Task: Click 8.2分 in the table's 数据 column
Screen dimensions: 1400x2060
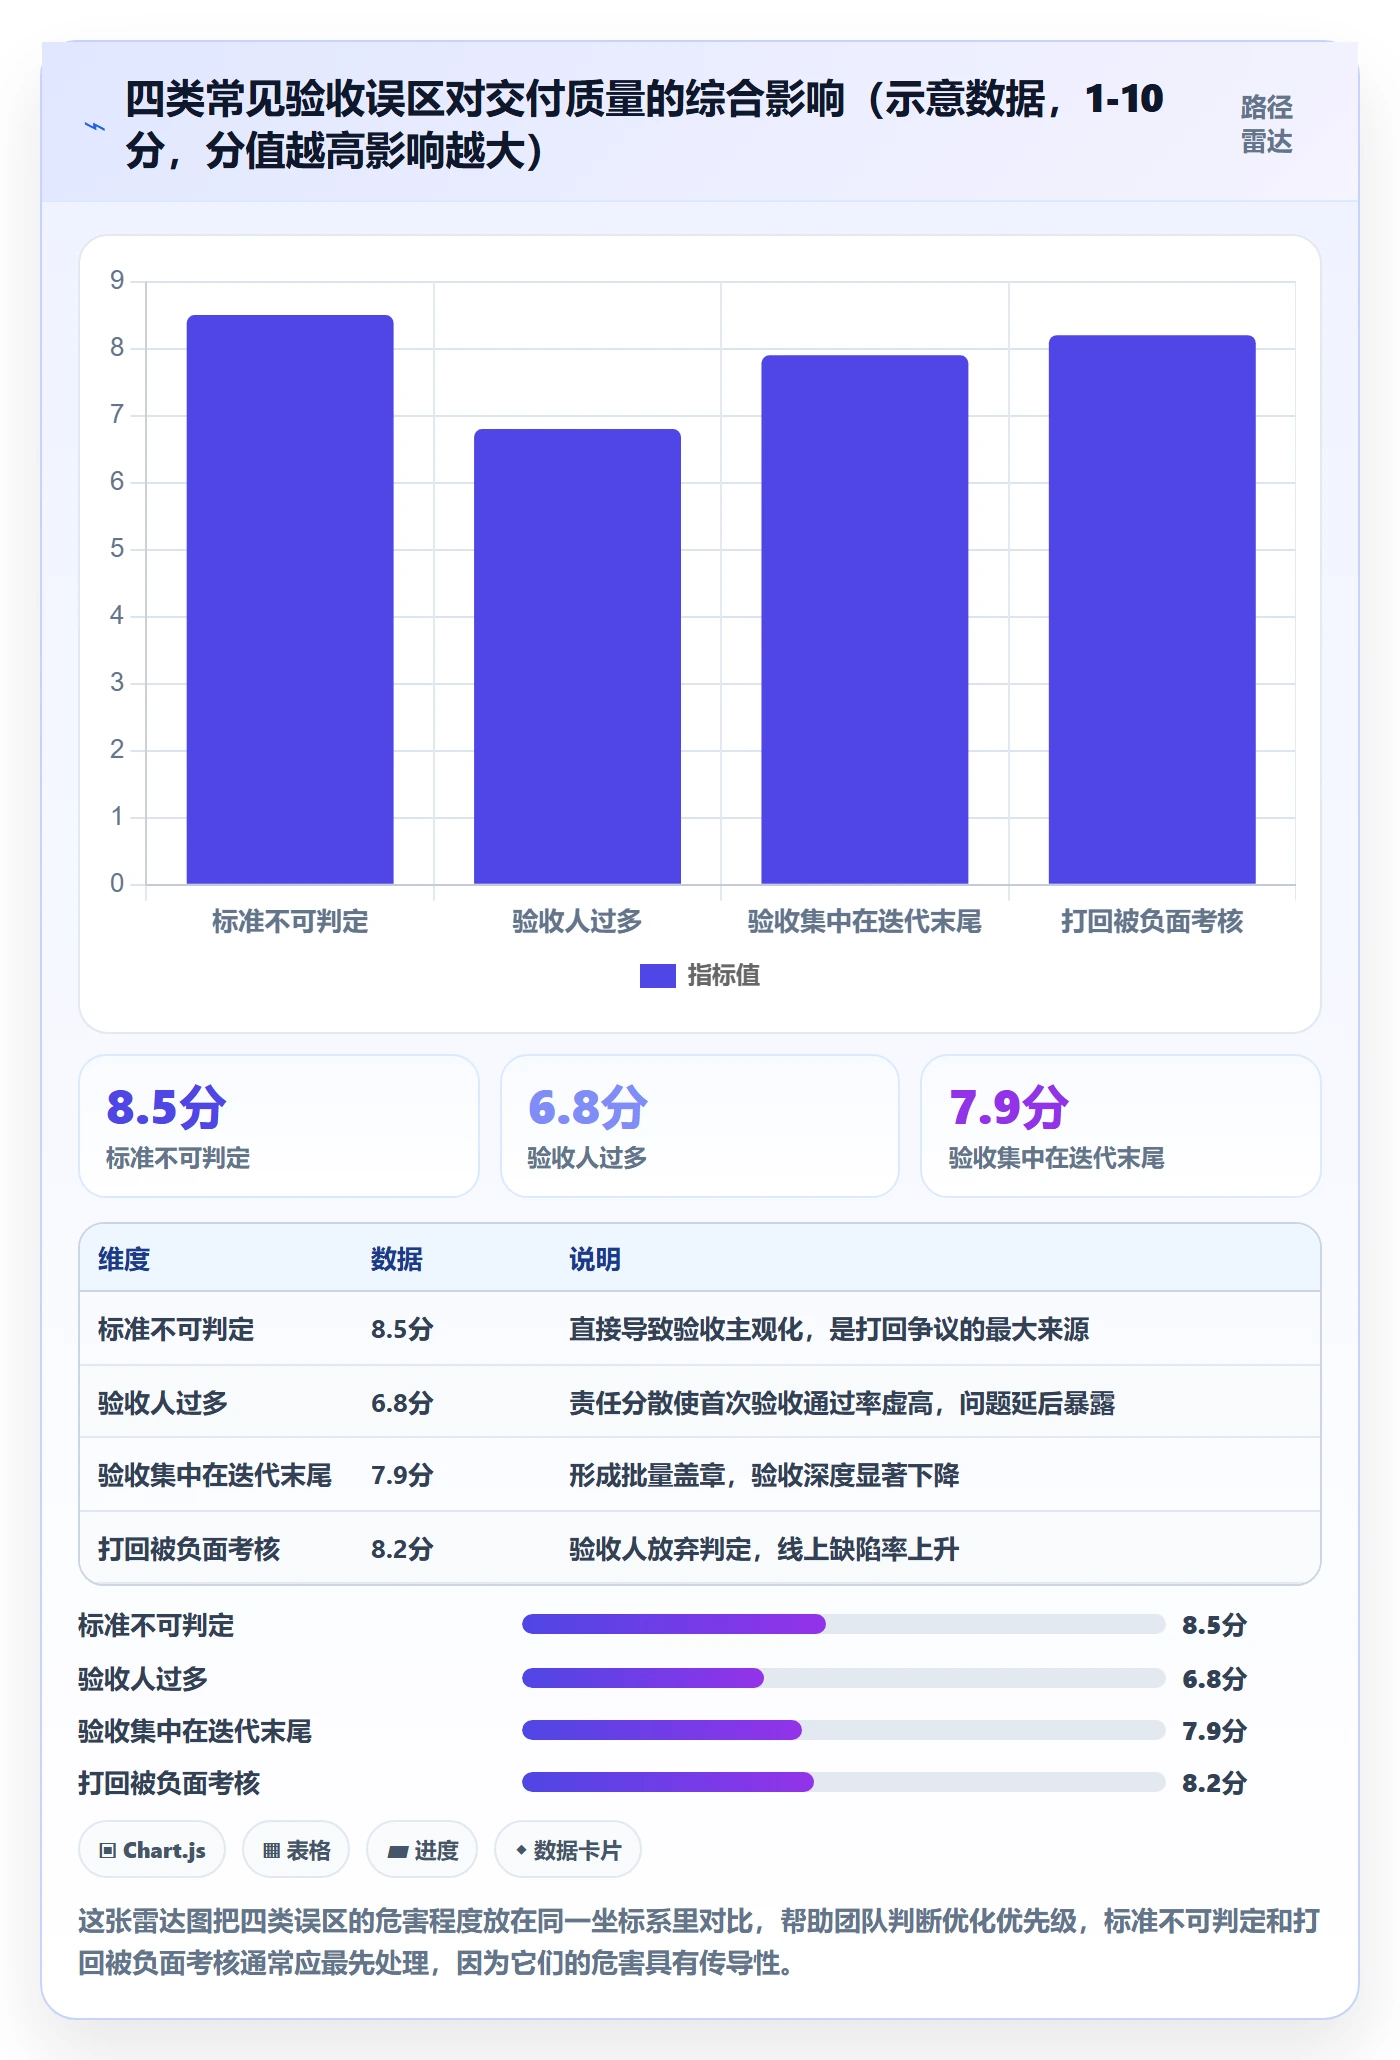Action: click(402, 1549)
